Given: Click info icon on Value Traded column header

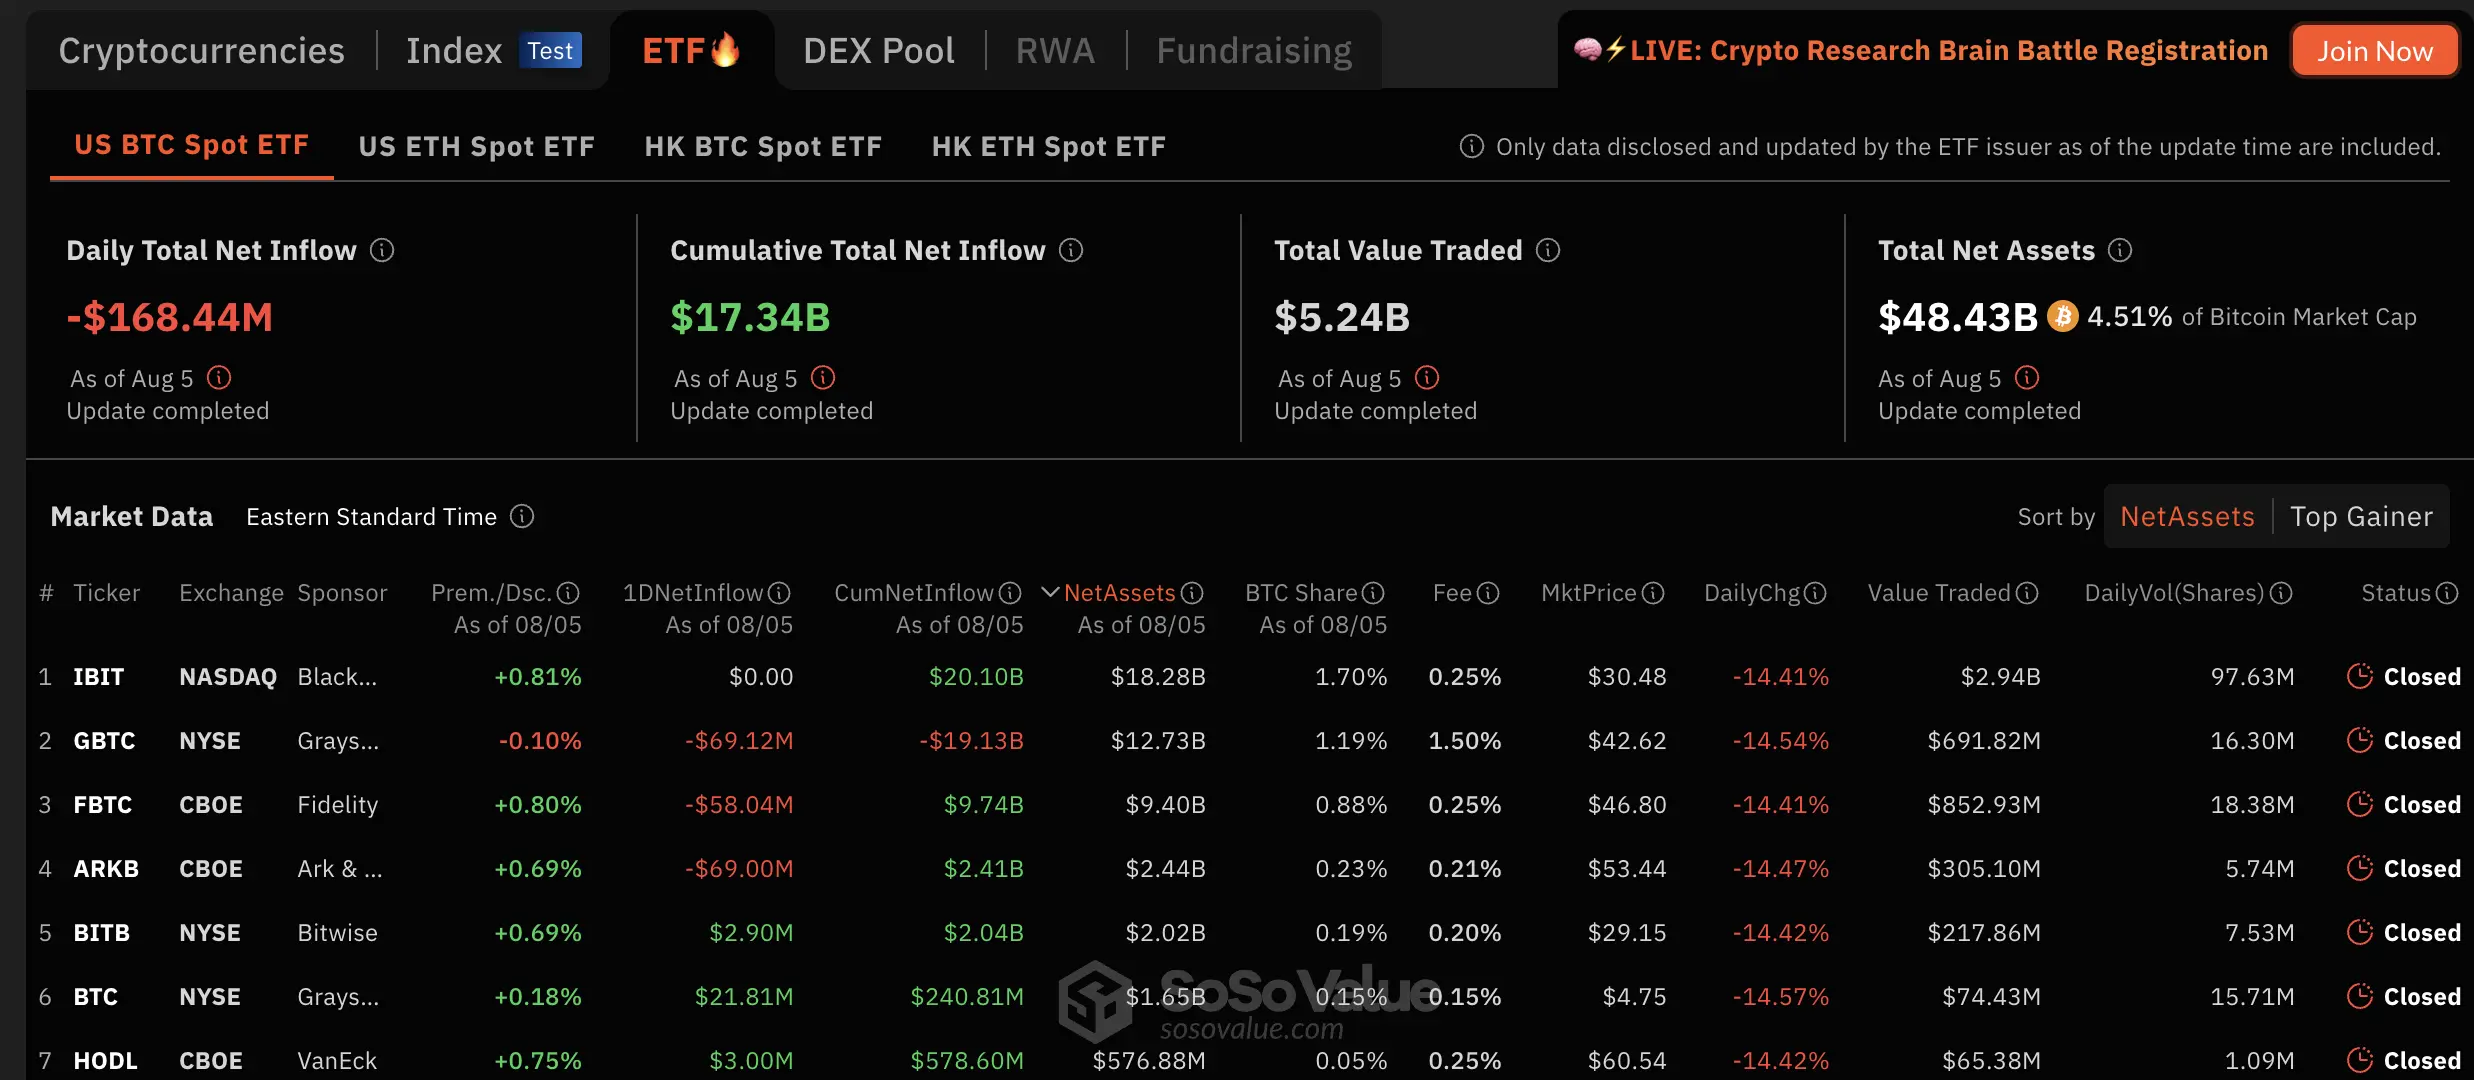Looking at the screenshot, I should [x=2027, y=593].
